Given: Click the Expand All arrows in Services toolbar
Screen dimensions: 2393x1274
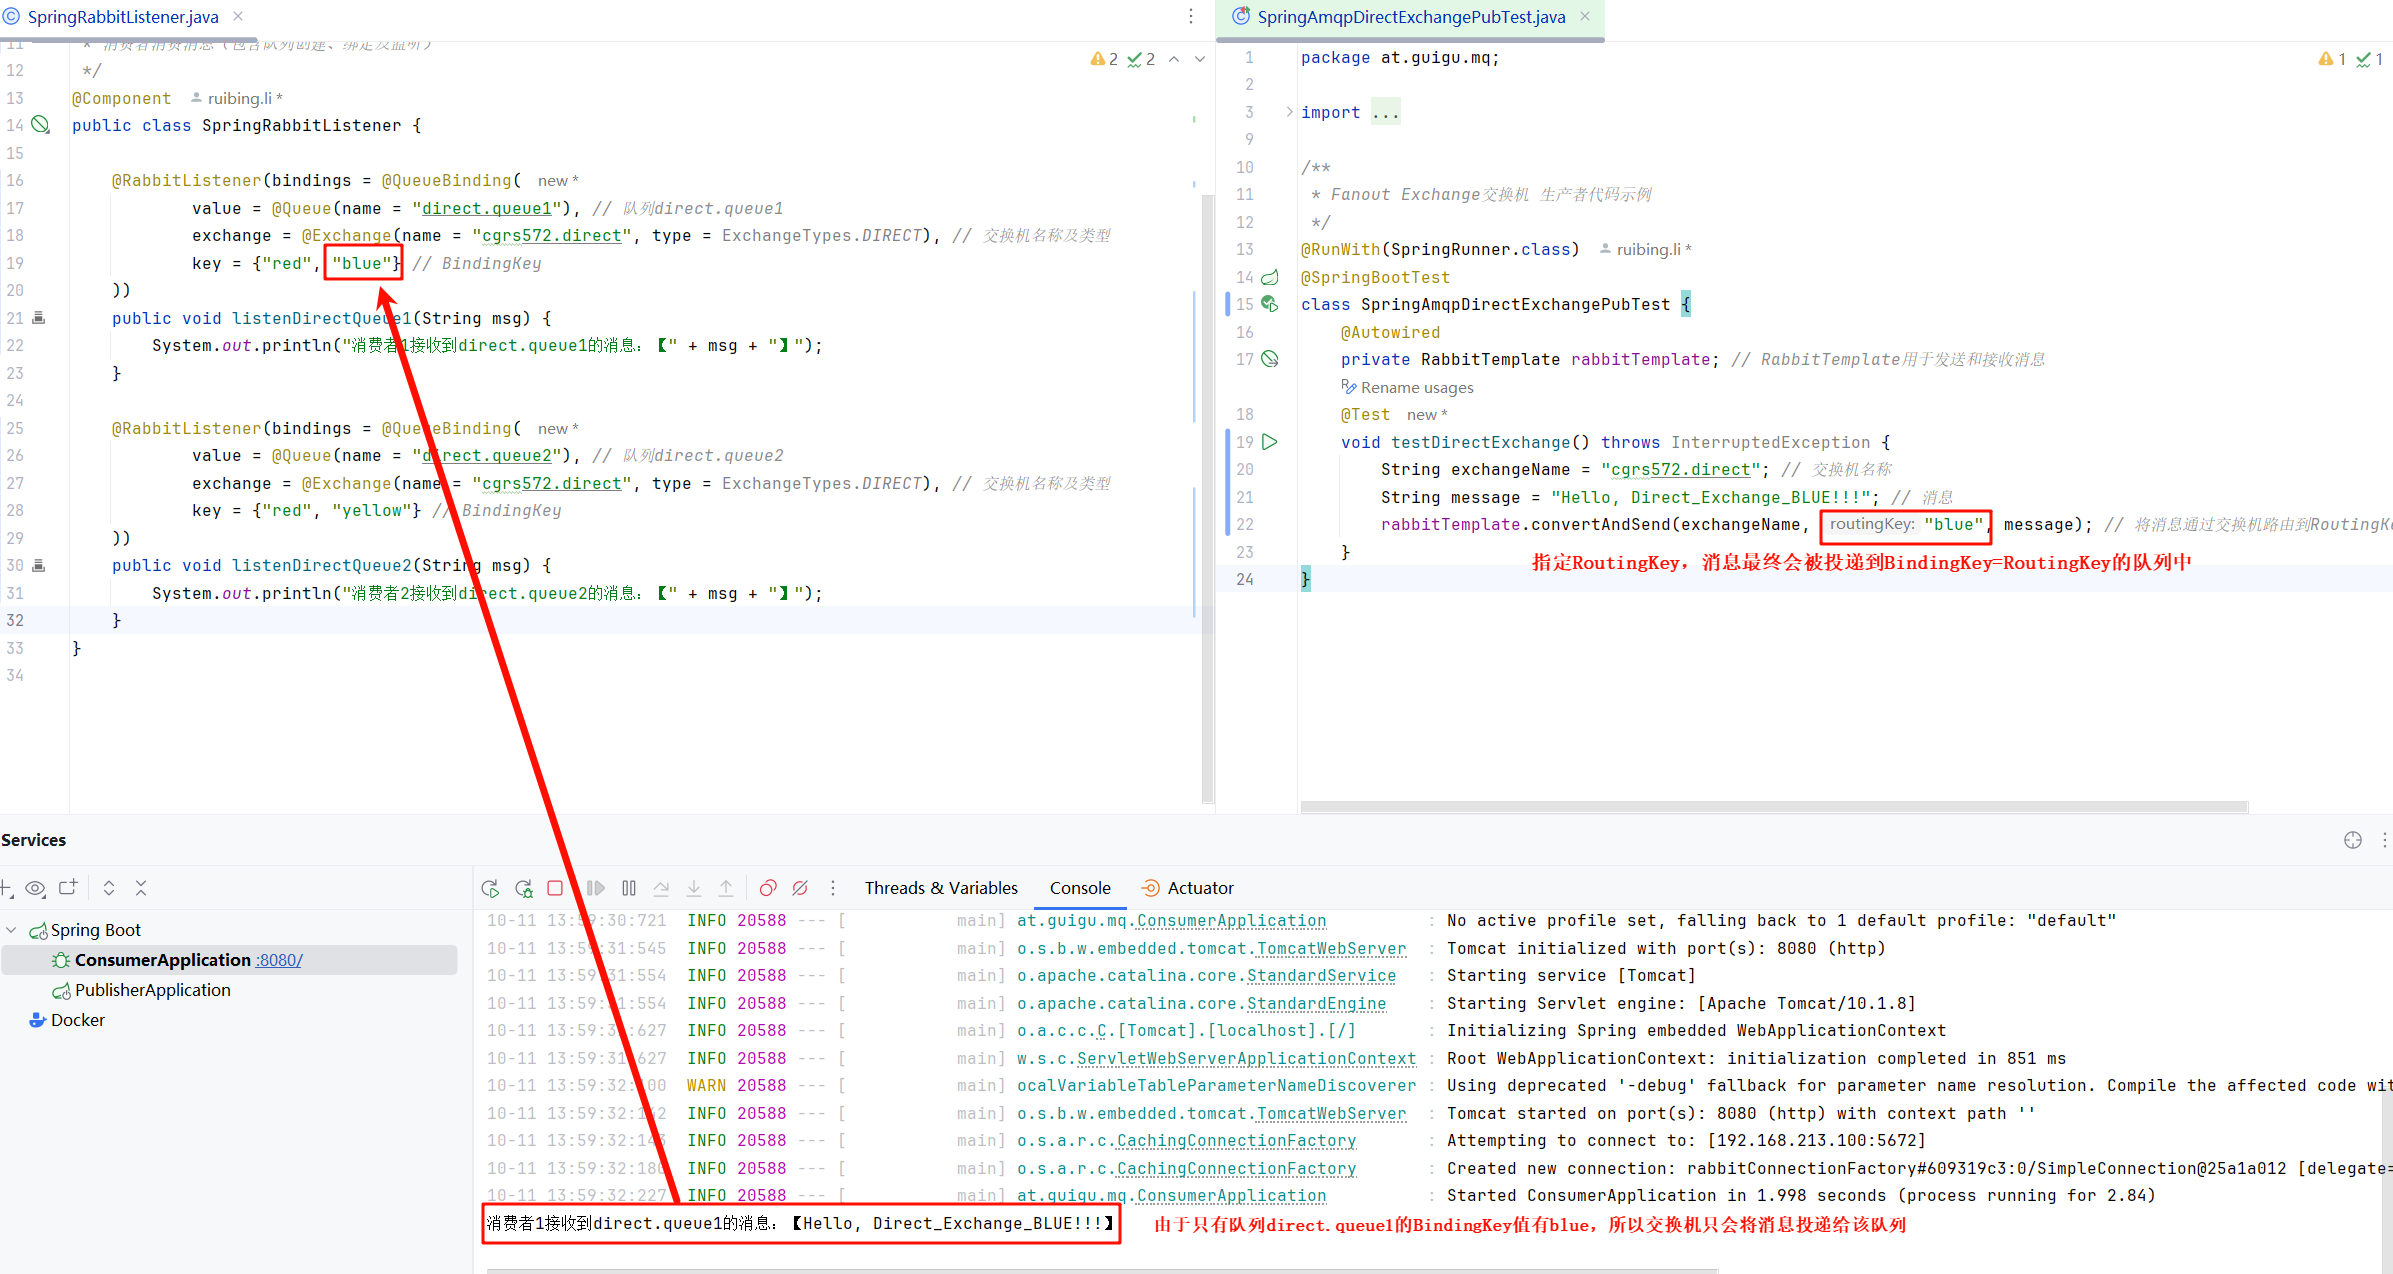Looking at the screenshot, I should pos(109,888).
